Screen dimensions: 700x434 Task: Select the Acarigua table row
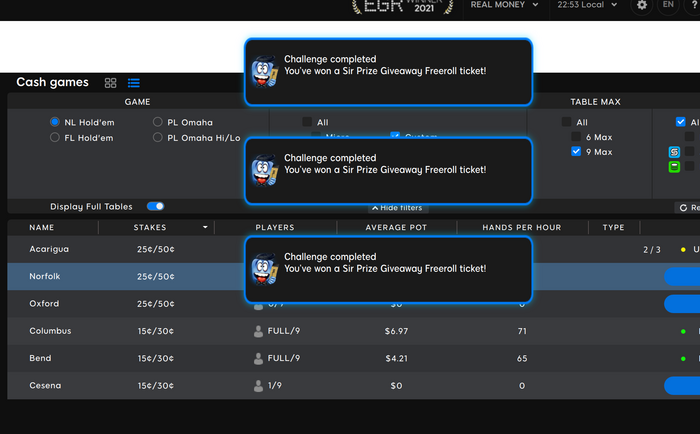[x=354, y=249]
